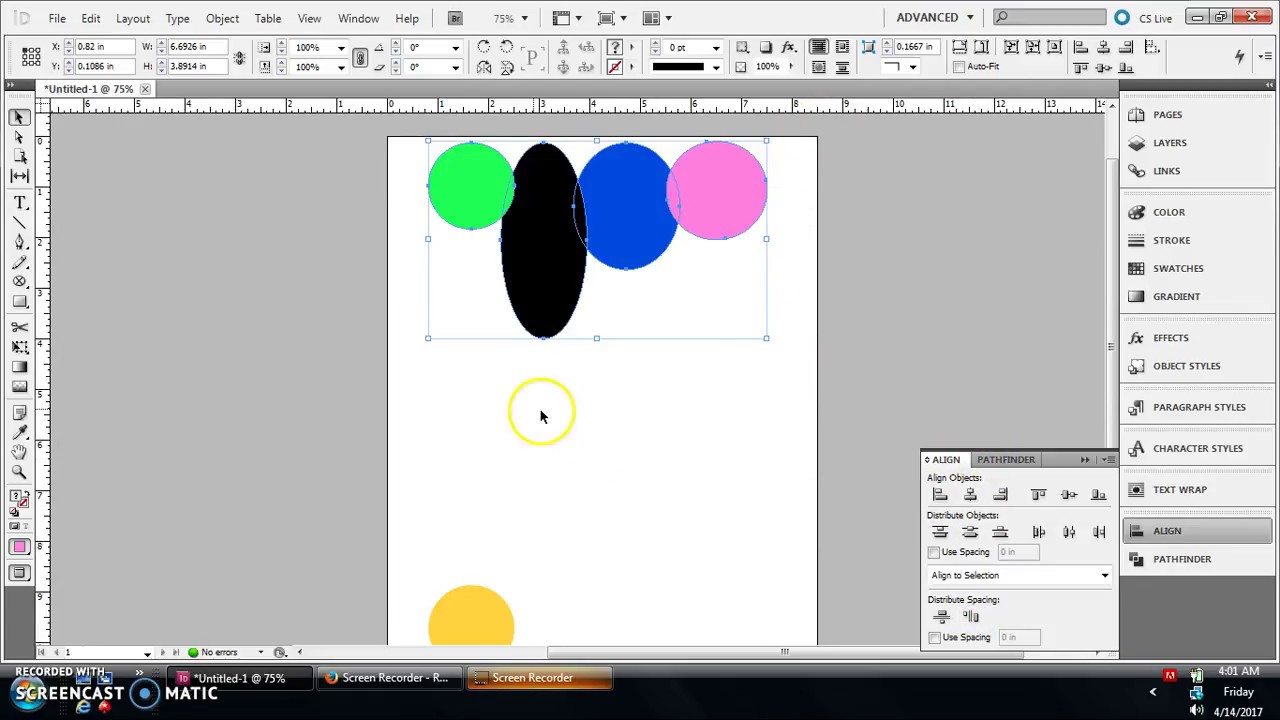
Task: Click Align horizontal centers in Align panel
Action: tap(970, 495)
